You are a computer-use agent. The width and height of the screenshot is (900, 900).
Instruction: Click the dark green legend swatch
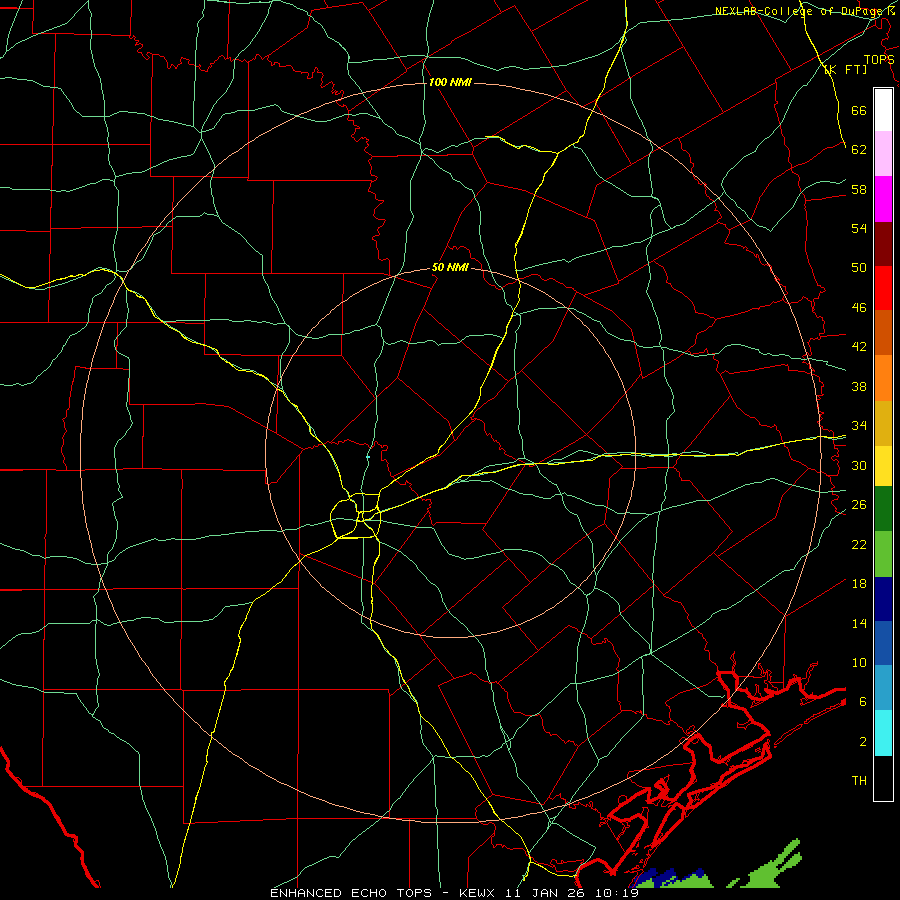[x=883, y=508]
